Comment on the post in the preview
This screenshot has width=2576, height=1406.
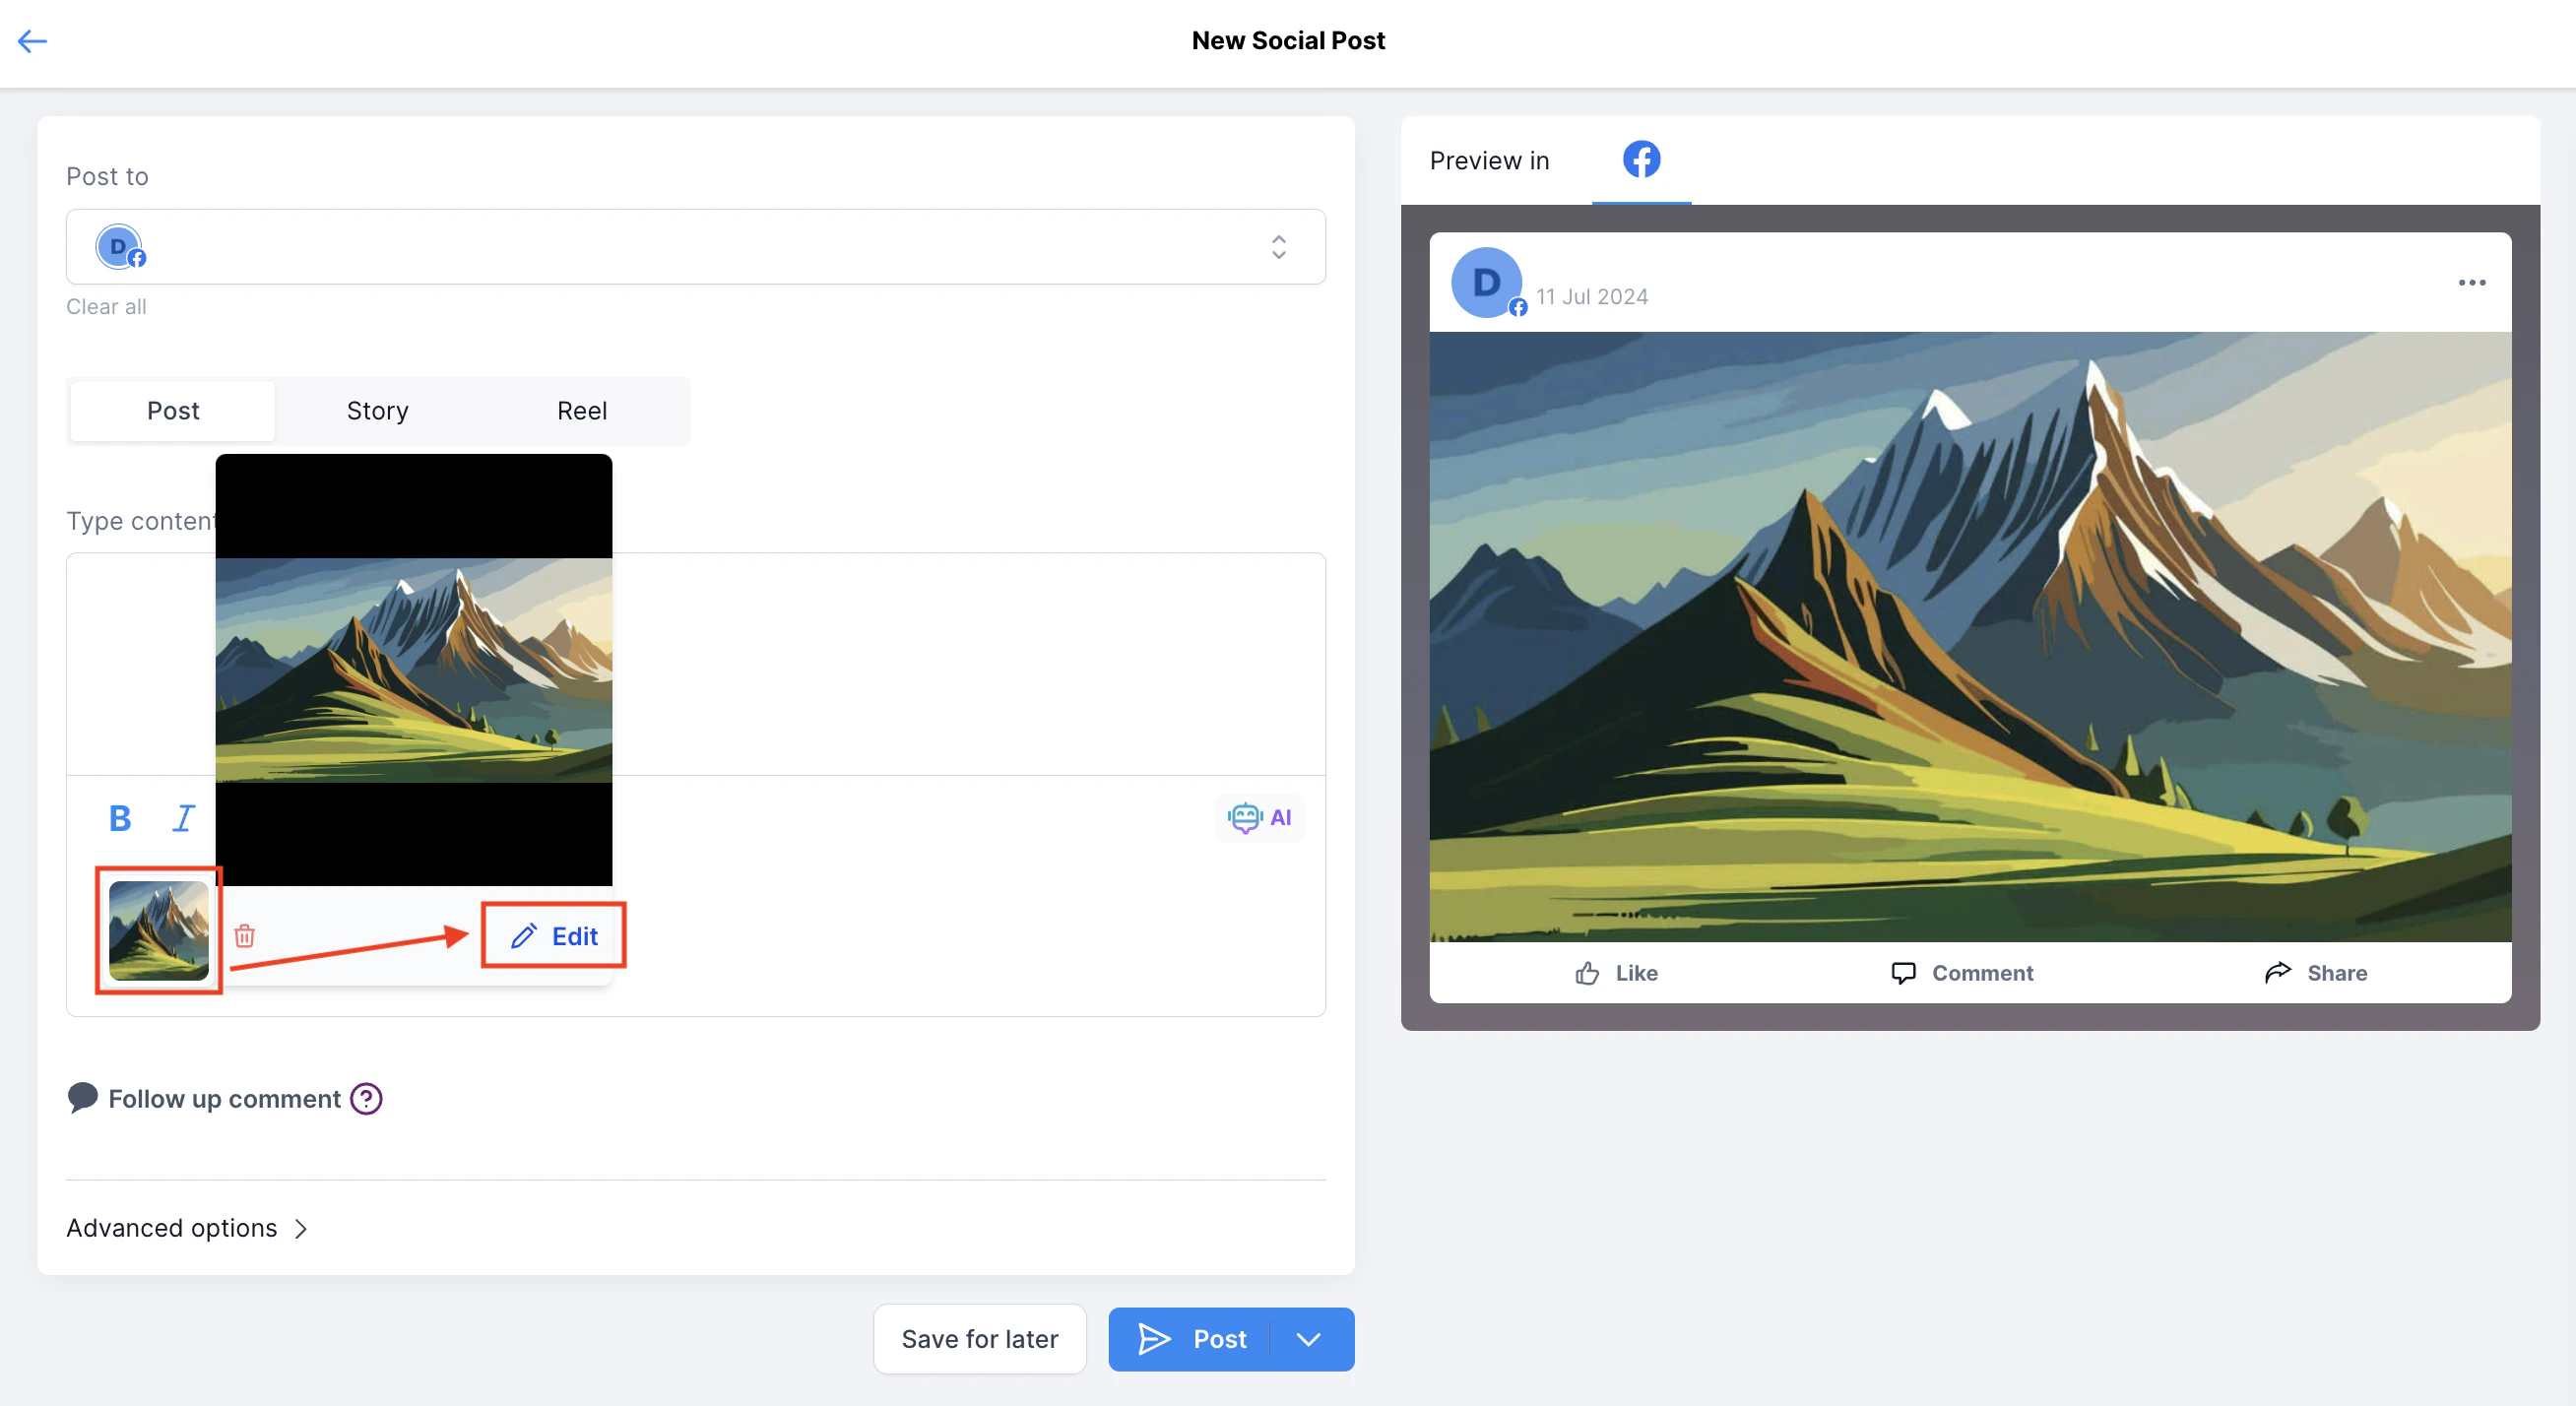[1962, 972]
